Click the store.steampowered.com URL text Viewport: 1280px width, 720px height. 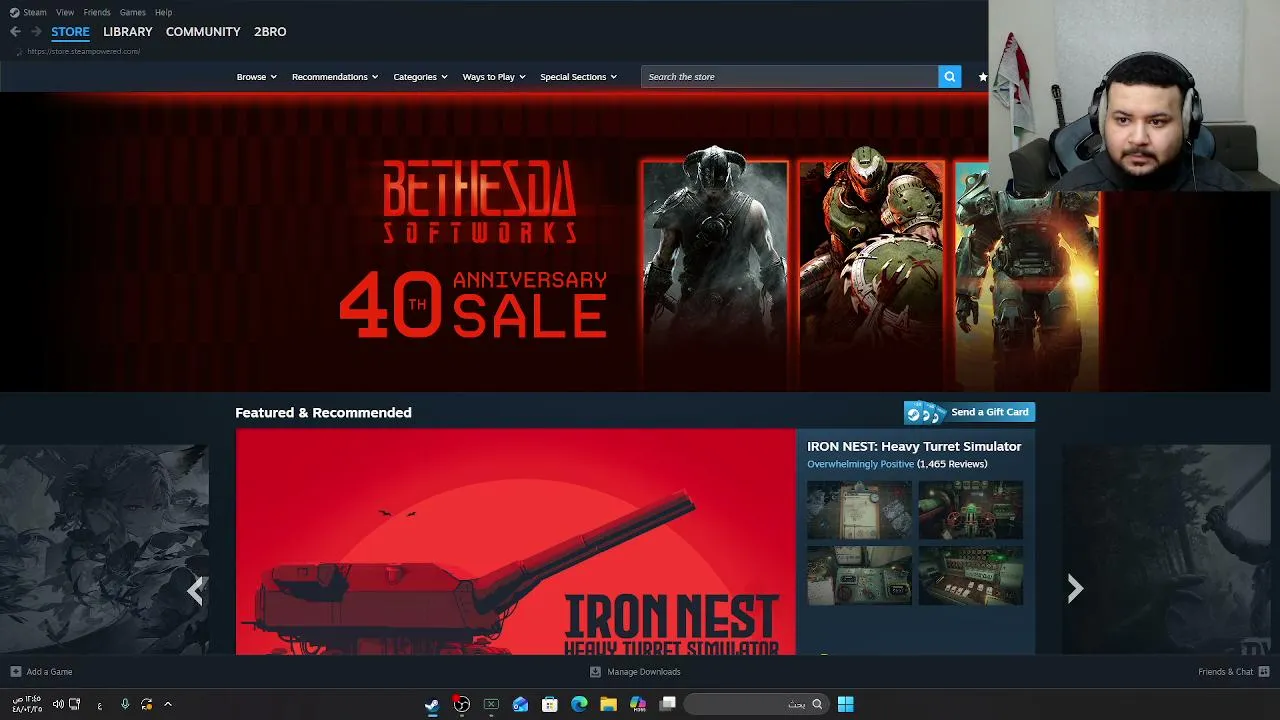[x=84, y=51]
